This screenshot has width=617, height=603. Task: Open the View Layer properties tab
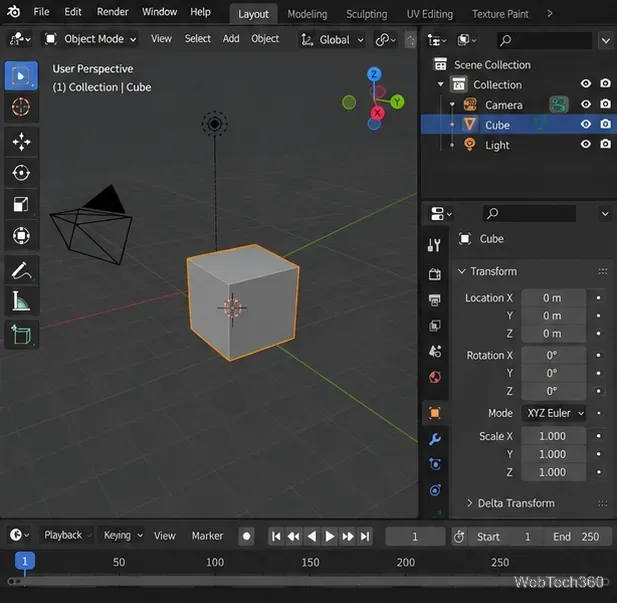(434, 326)
